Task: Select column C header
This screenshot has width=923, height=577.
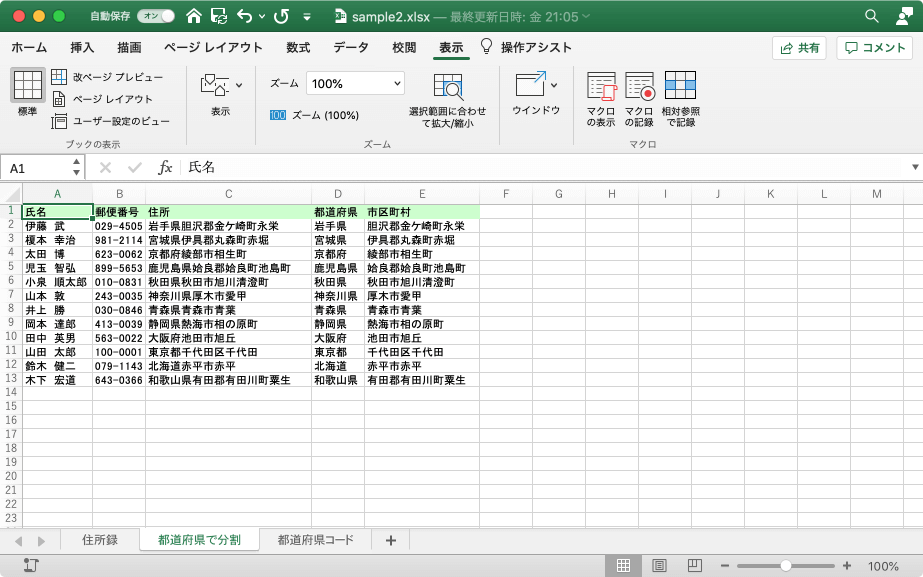Action: (228, 194)
